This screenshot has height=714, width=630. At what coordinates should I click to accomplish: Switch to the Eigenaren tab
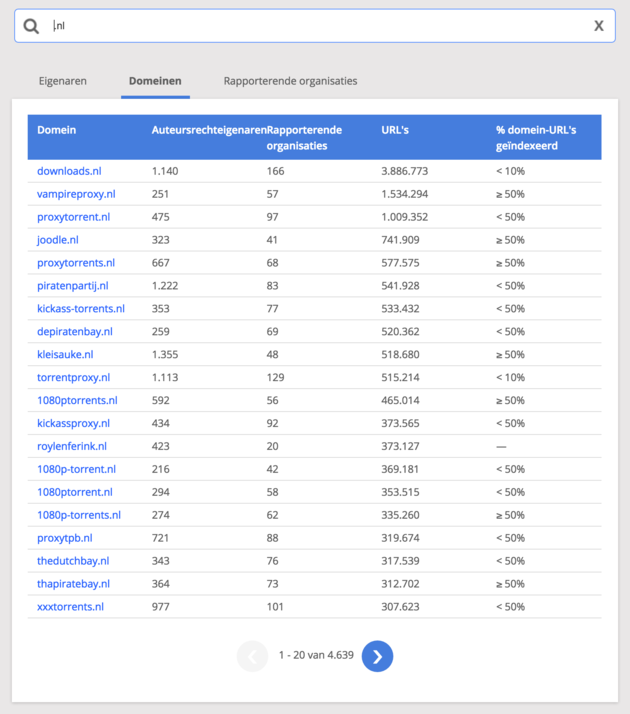pyautogui.click(x=63, y=81)
